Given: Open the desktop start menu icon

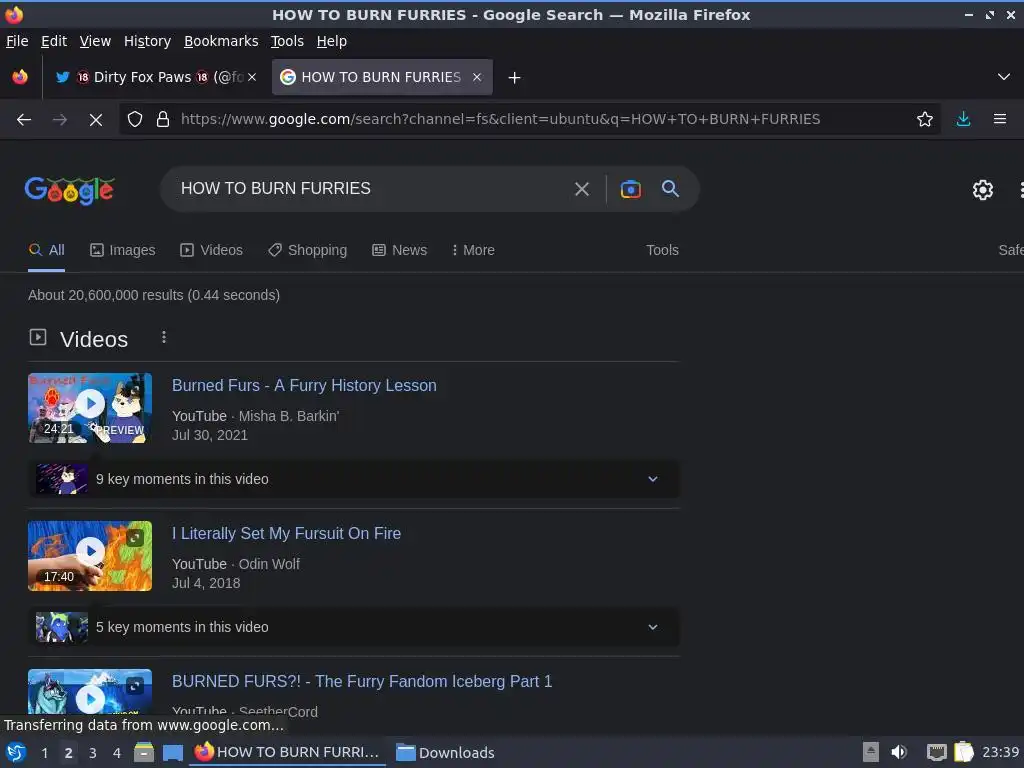Looking at the screenshot, I should click(16, 752).
